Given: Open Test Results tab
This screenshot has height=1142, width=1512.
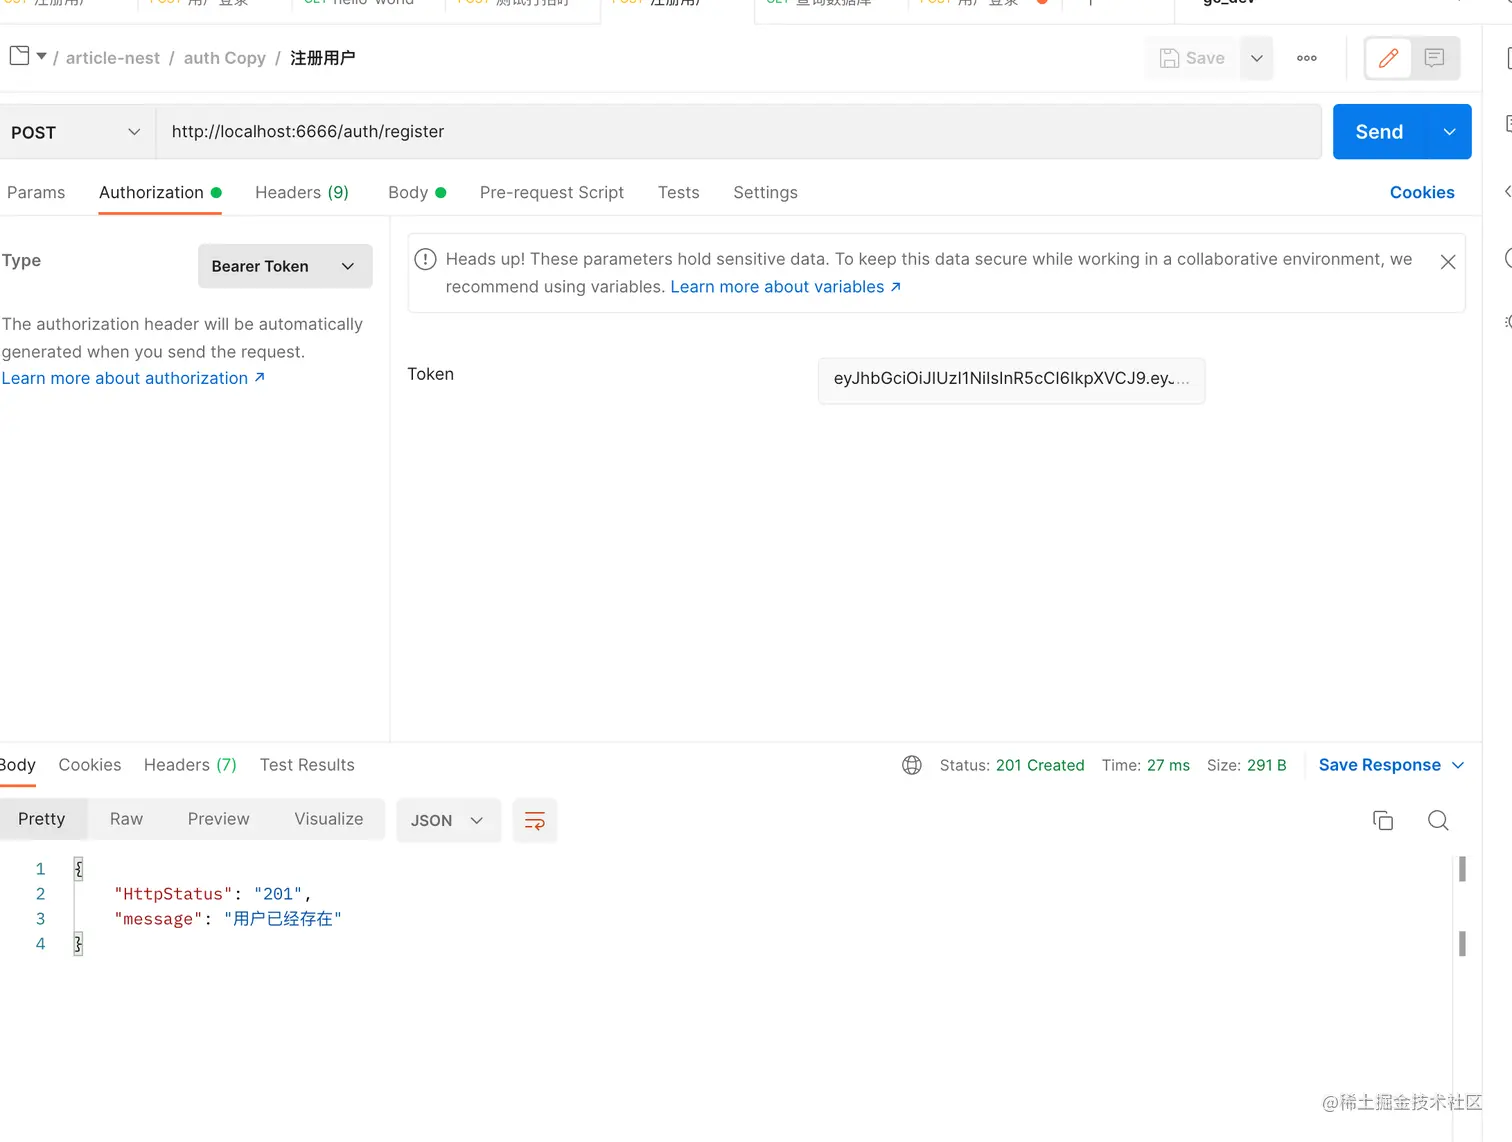Looking at the screenshot, I should 307,765.
